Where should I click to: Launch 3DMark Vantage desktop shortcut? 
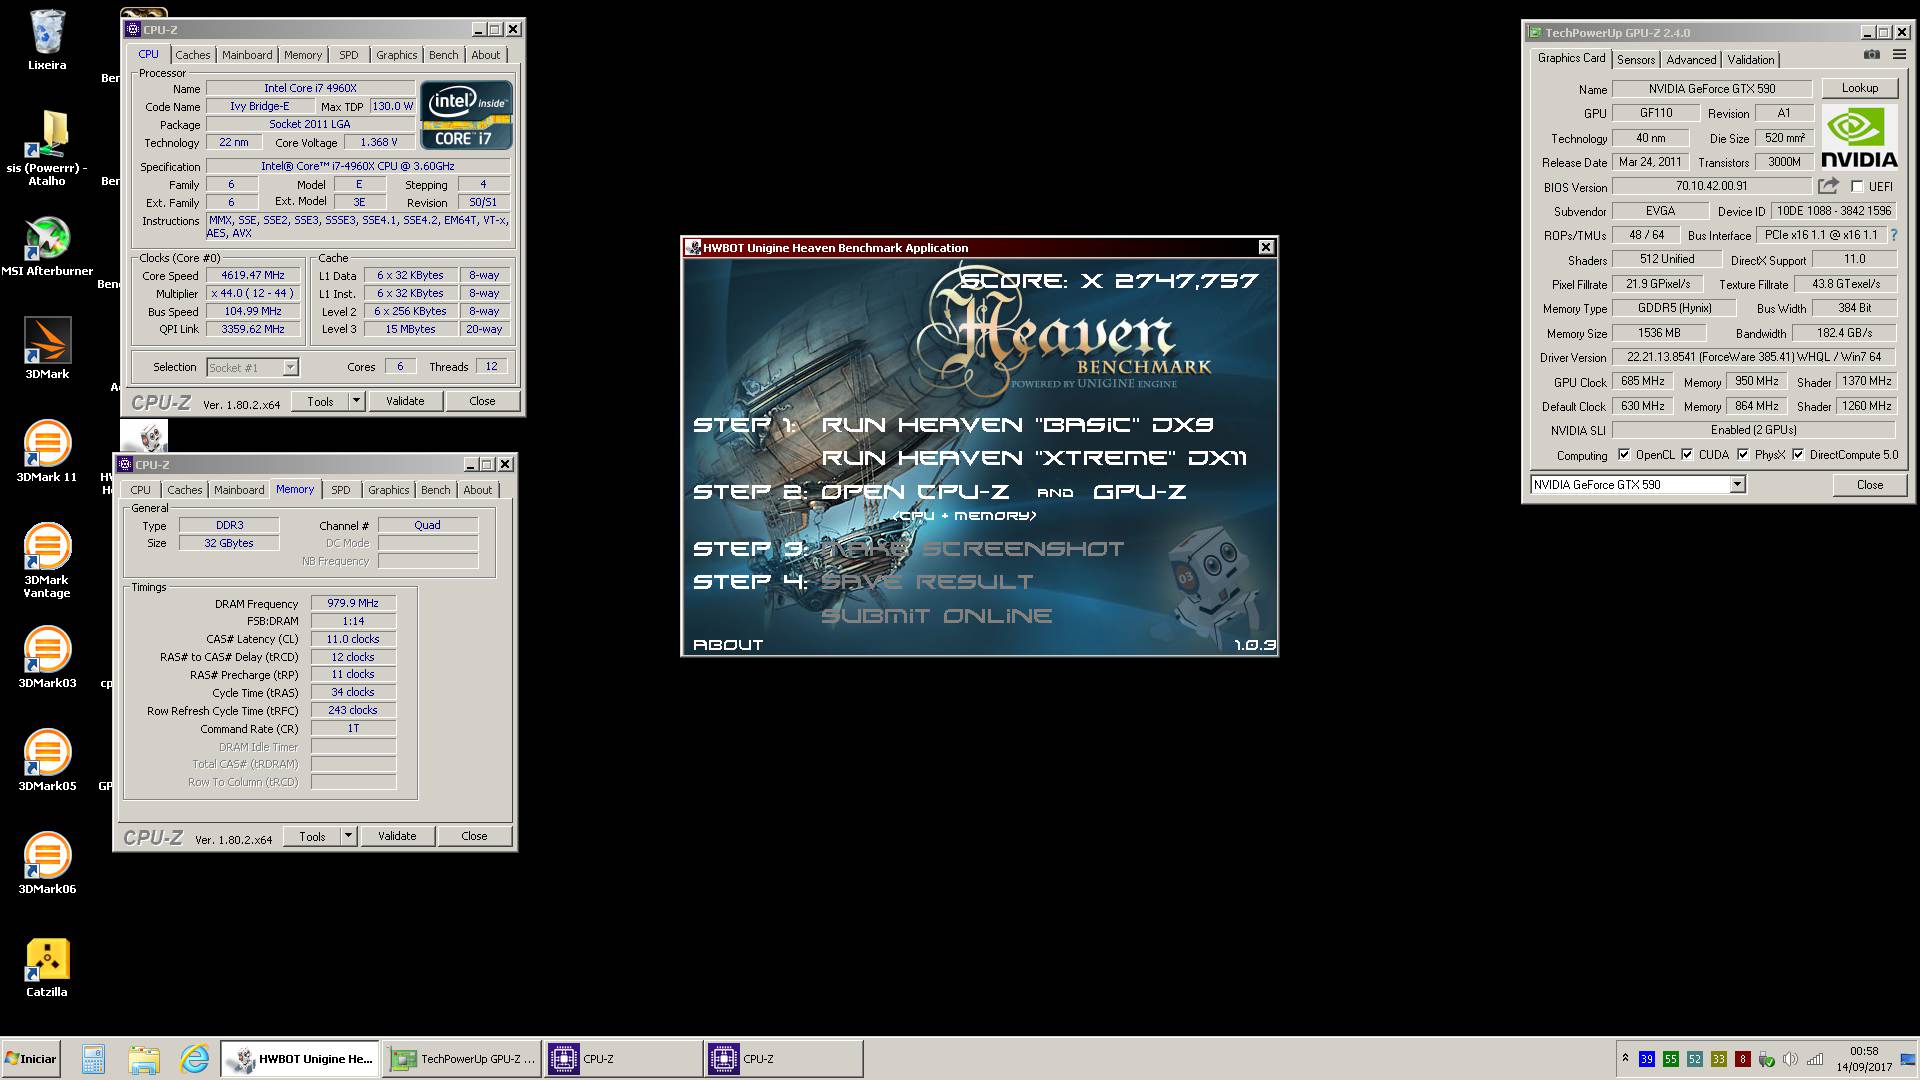tap(47, 561)
